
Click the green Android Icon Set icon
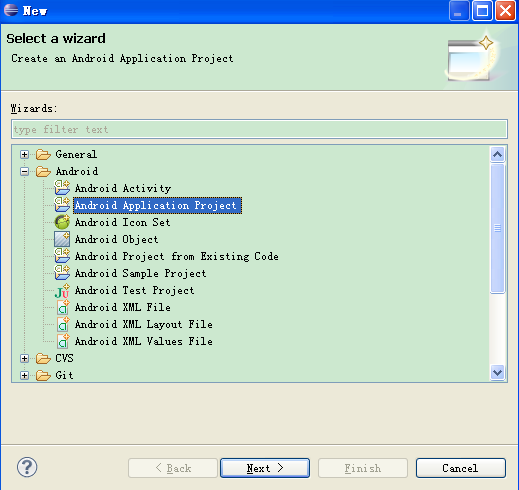click(x=62, y=222)
